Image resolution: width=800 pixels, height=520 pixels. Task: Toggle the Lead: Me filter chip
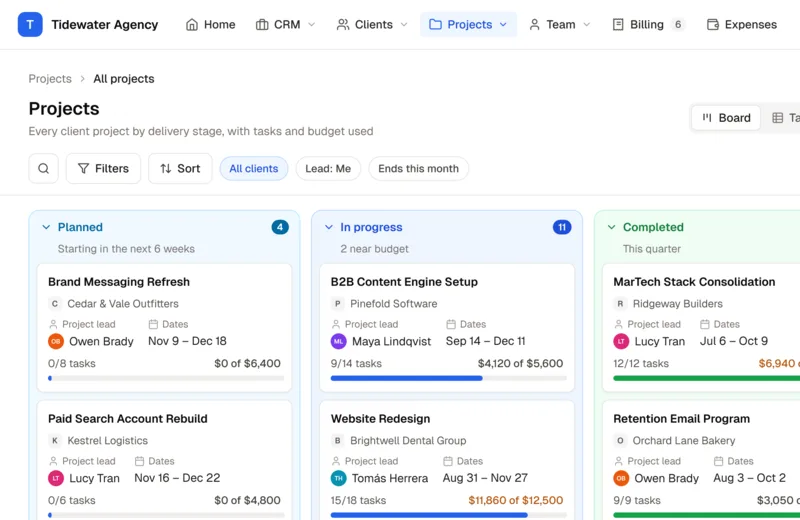(x=328, y=168)
